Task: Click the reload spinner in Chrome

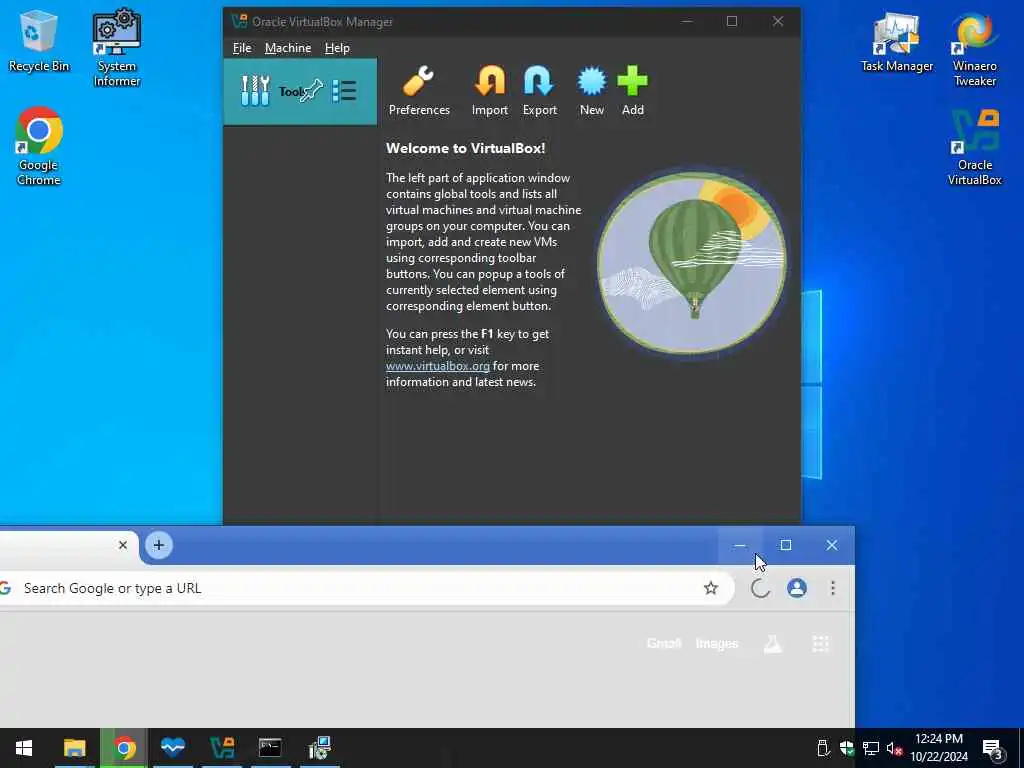Action: [x=760, y=588]
